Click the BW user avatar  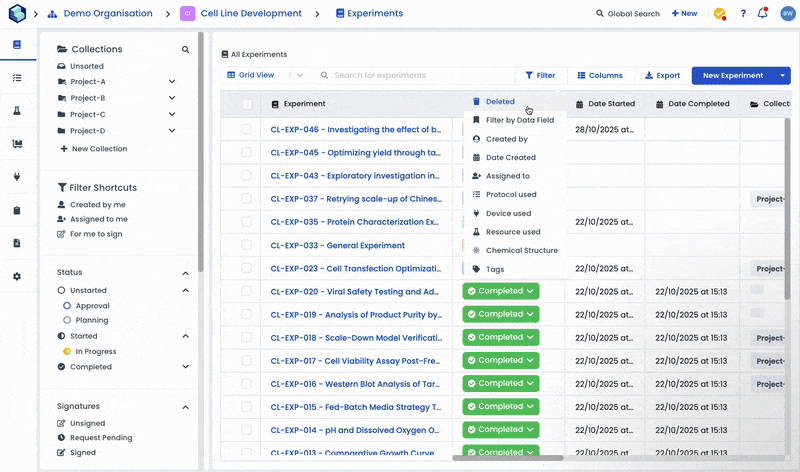[x=787, y=14]
